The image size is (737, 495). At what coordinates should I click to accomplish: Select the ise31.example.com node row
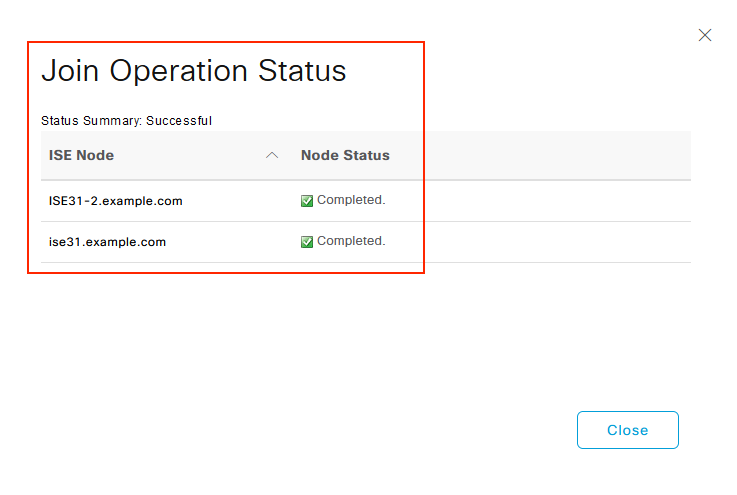pyautogui.click(x=366, y=242)
